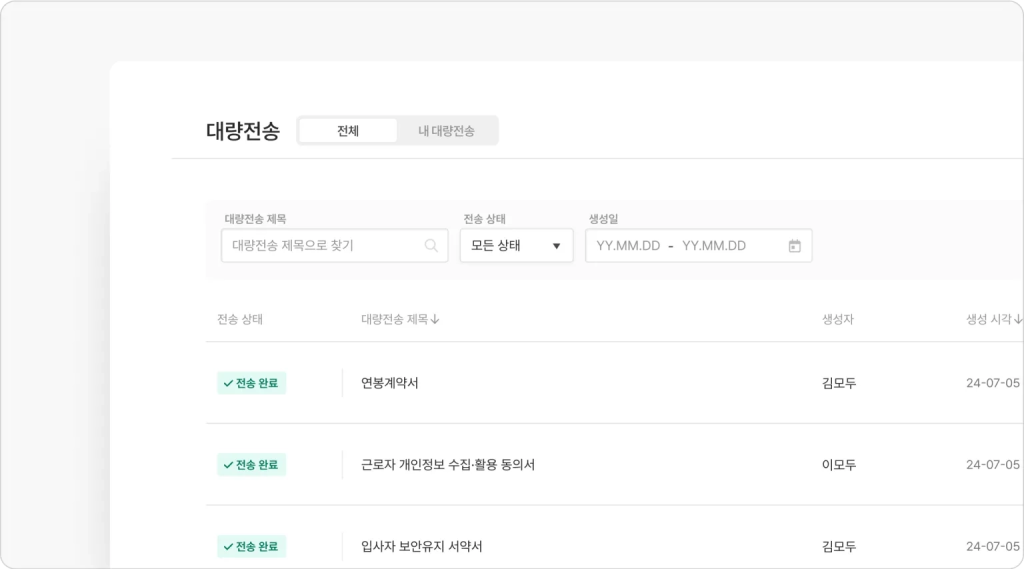Click the 모든 상태 dropdown arrow
The image size is (1024, 569).
coord(557,246)
